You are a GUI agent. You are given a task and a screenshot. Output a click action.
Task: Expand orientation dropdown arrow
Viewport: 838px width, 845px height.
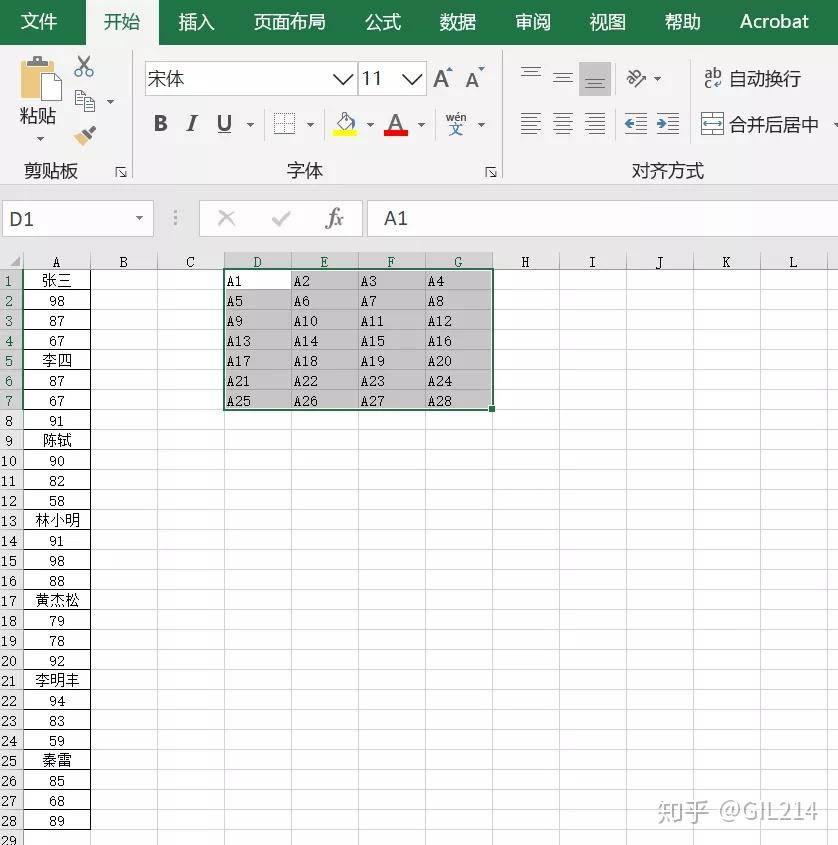[657, 79]
